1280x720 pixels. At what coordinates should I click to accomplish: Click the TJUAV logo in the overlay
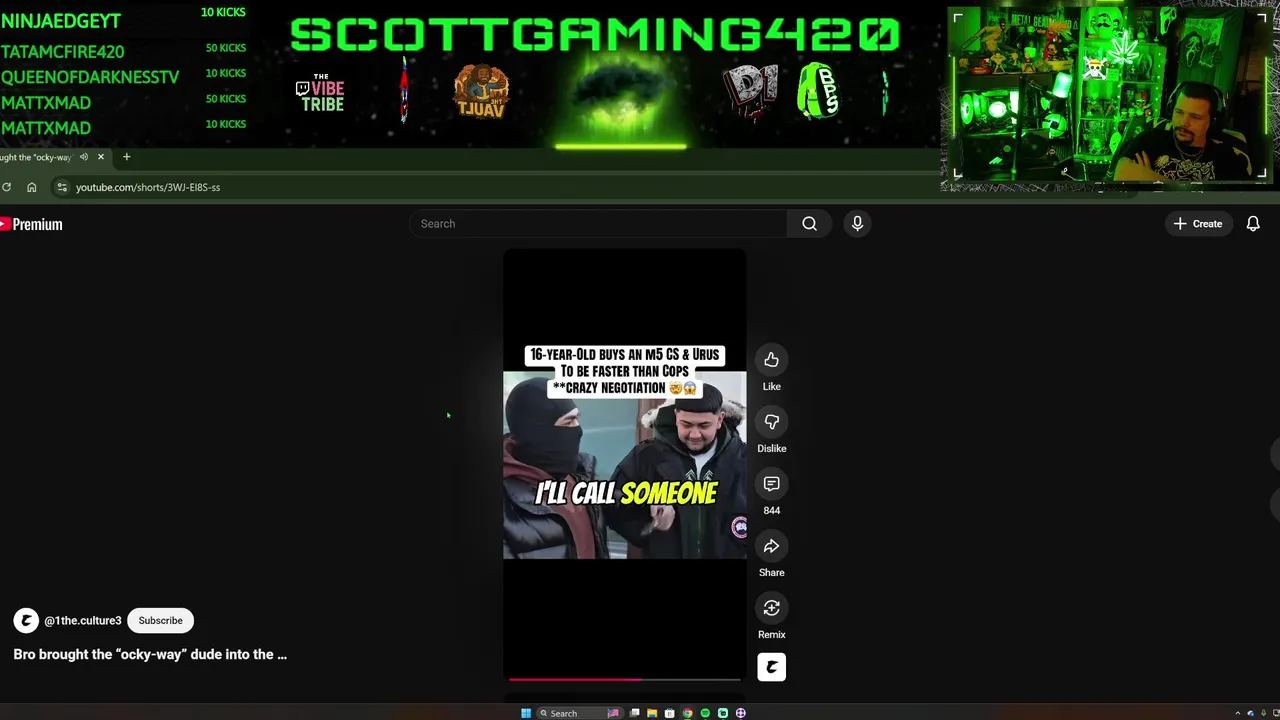point(481,92)
